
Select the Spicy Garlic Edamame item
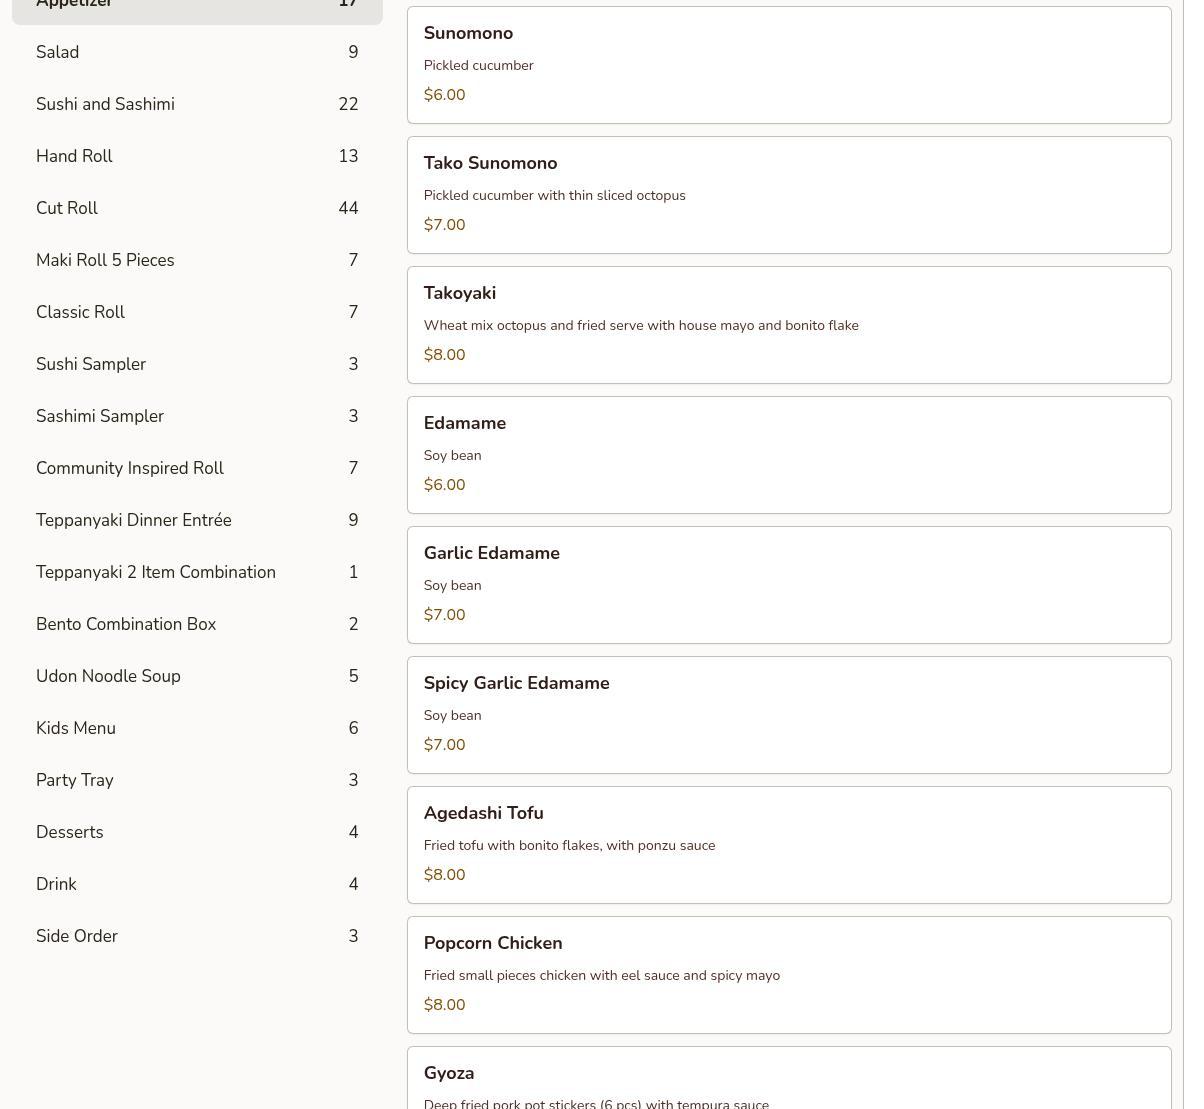(789, 715)
